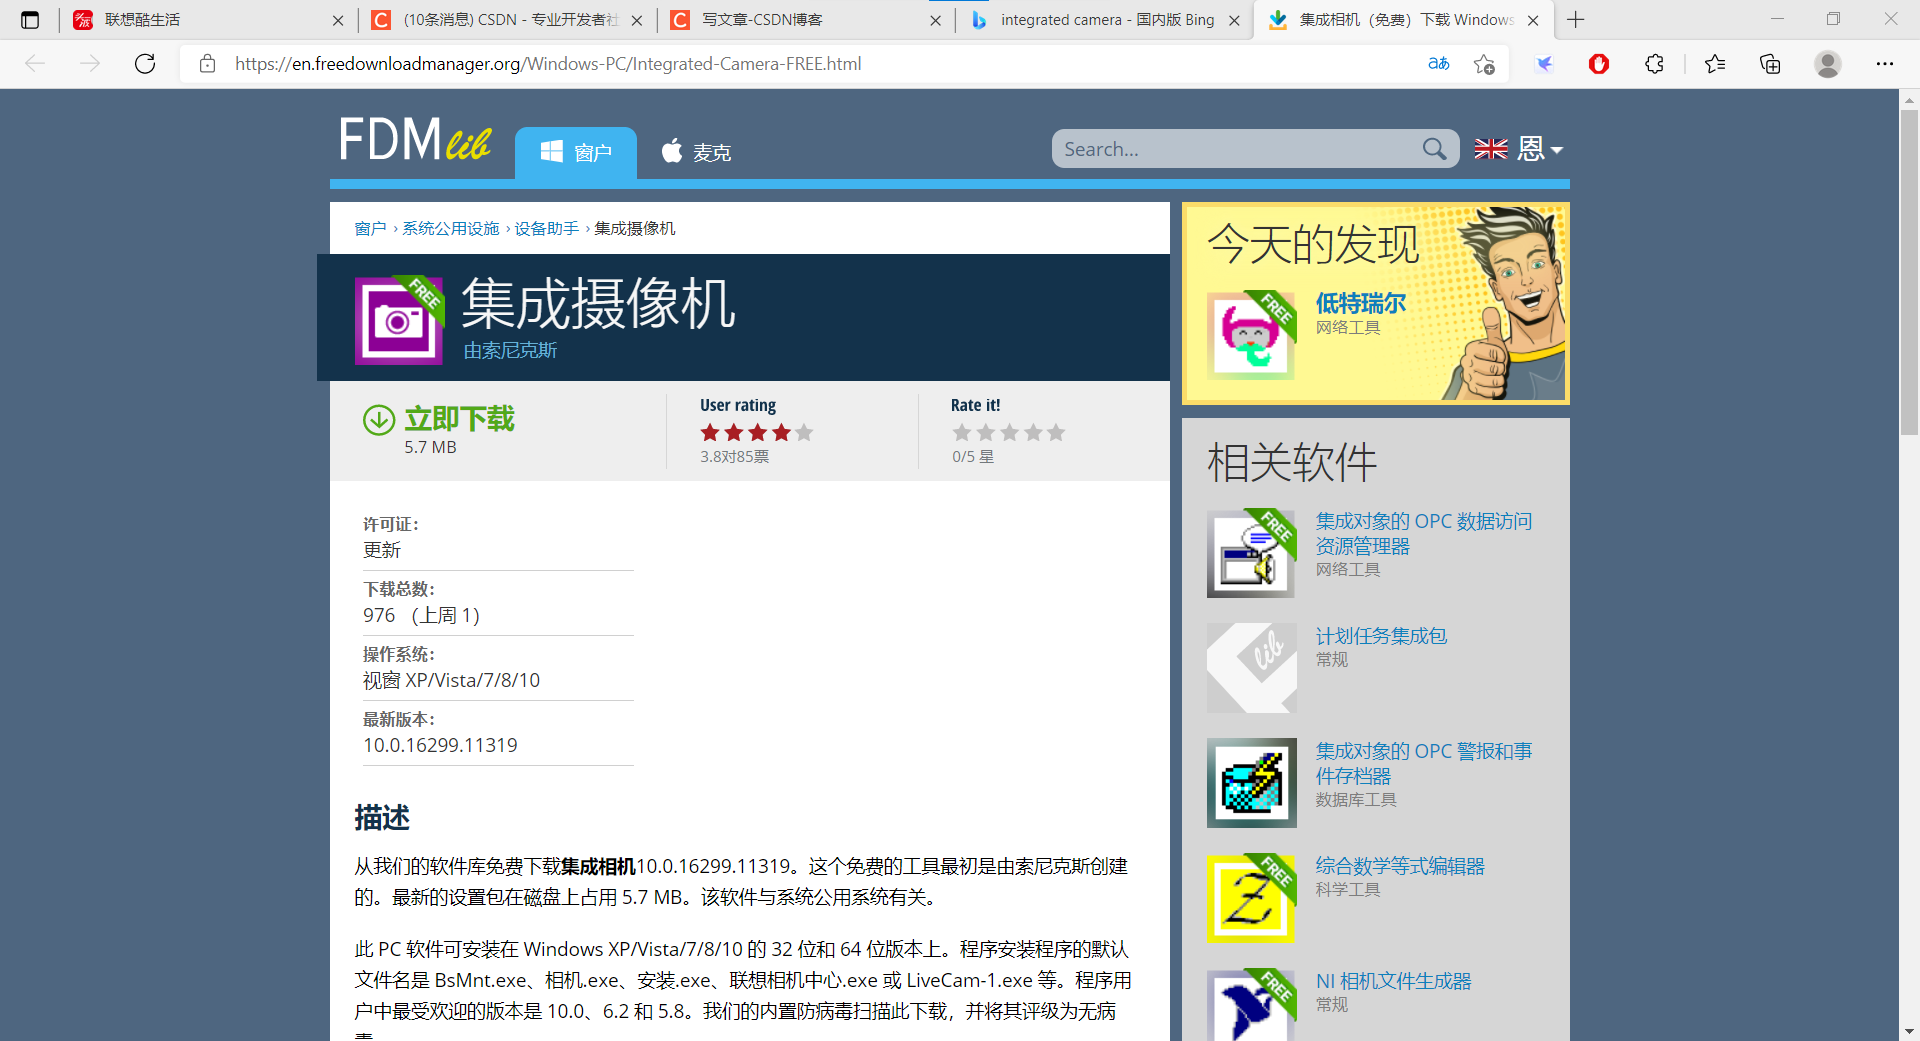
Task: Rate it four stars
Action: pos(1033,432)
